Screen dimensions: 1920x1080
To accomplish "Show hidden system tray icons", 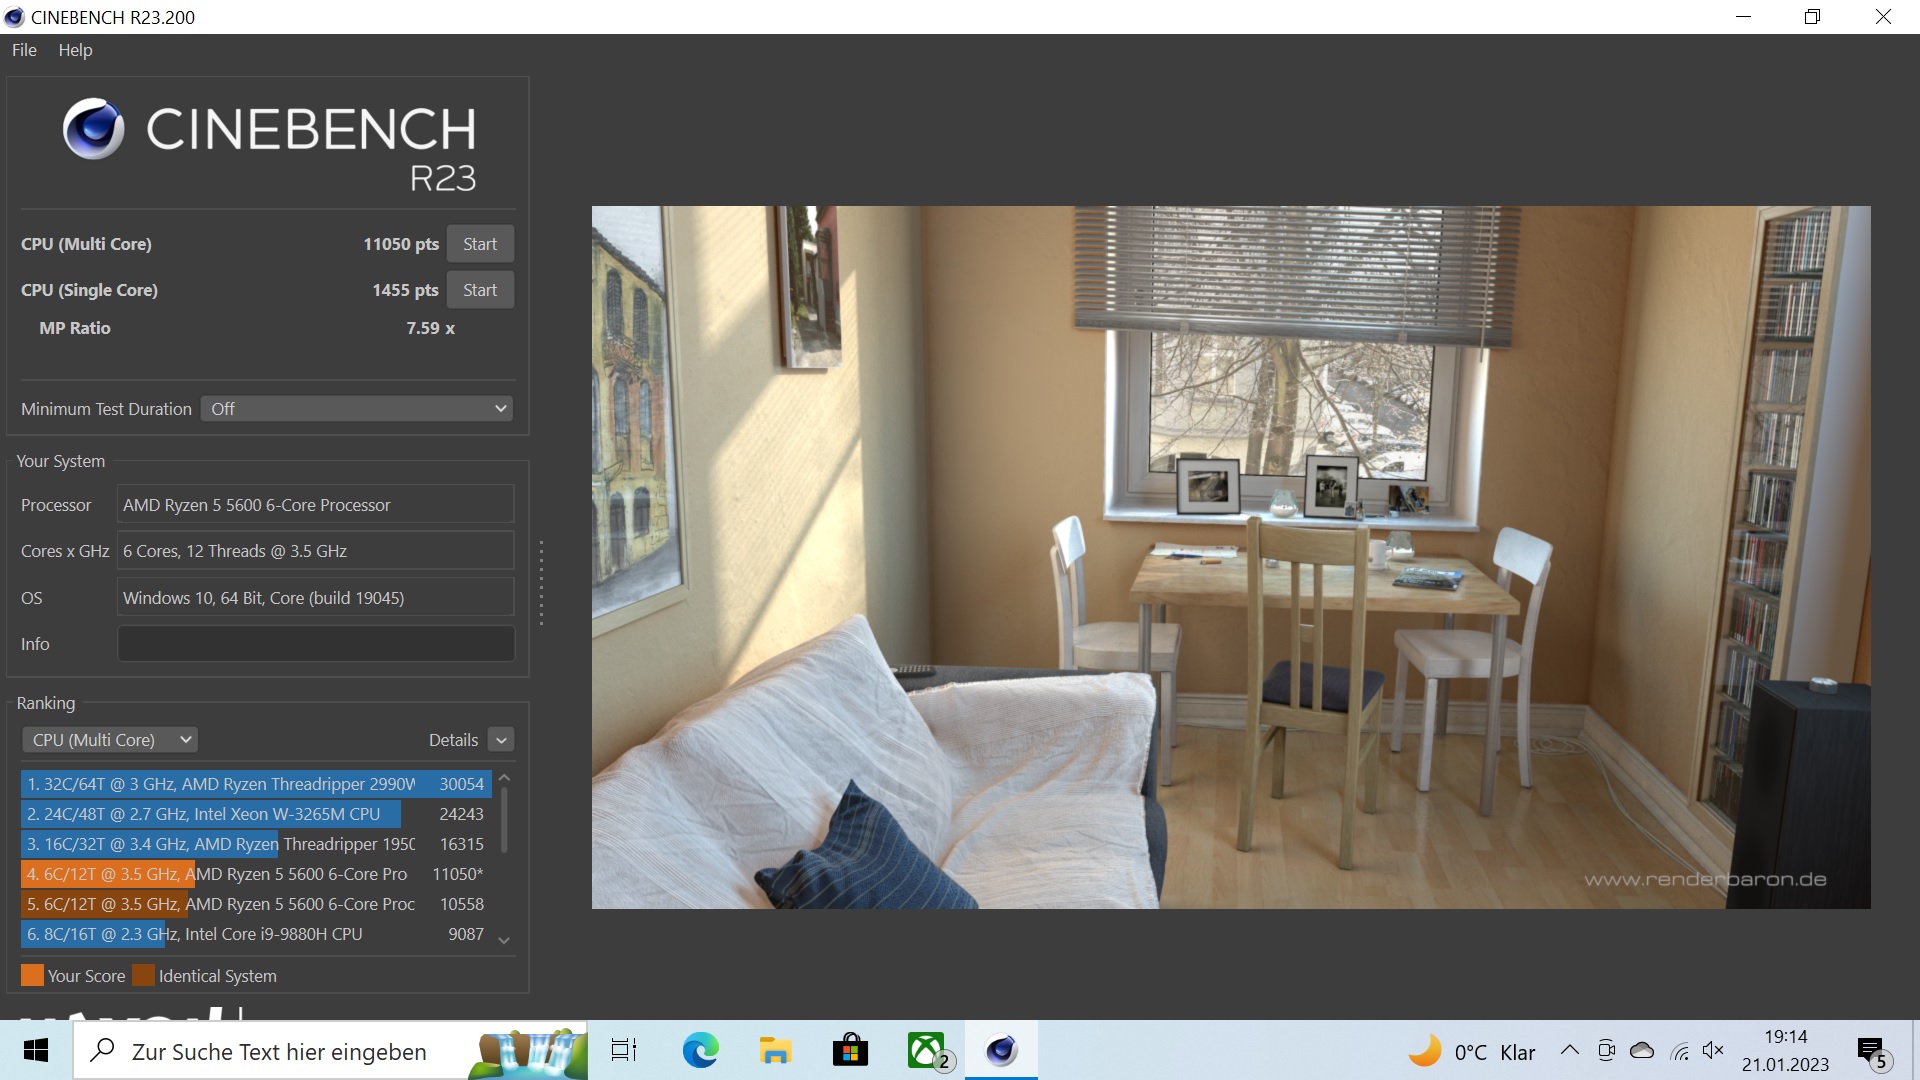I will 1569,1050.
